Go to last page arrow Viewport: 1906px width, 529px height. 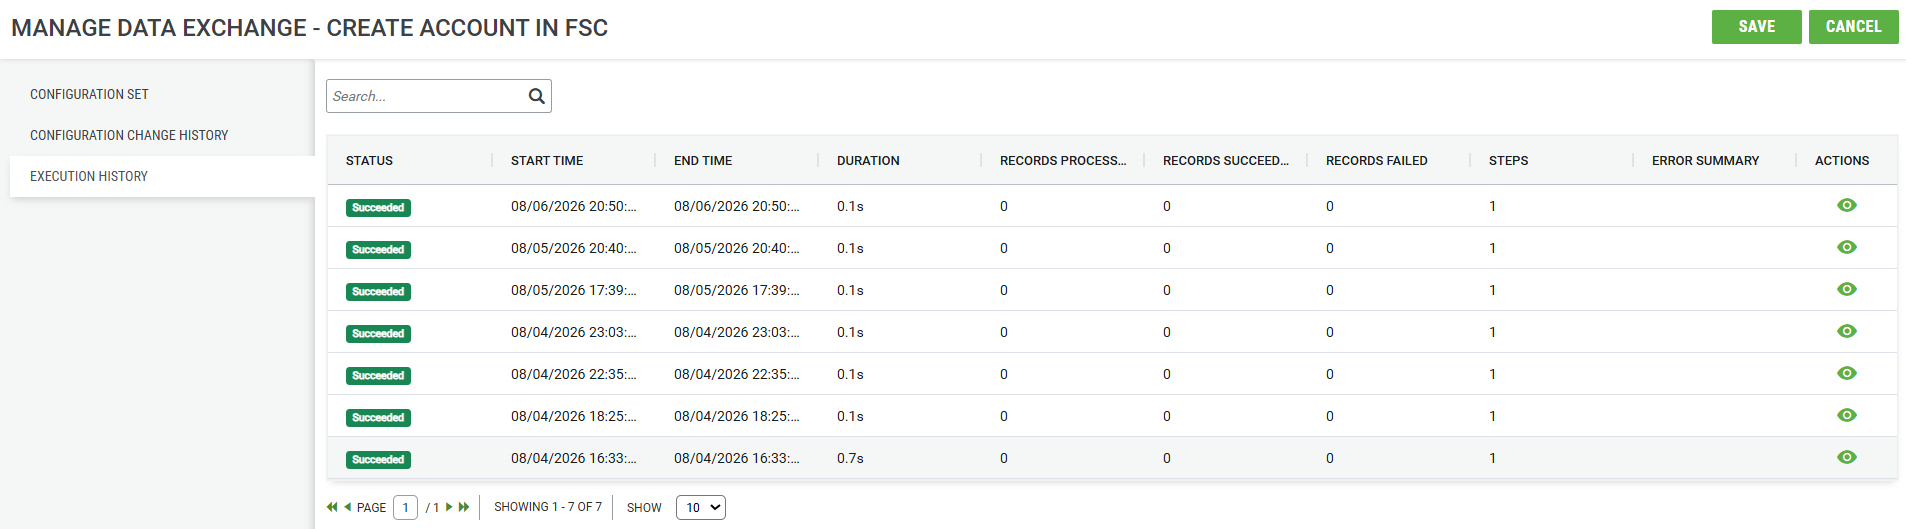tap(464, 507)
